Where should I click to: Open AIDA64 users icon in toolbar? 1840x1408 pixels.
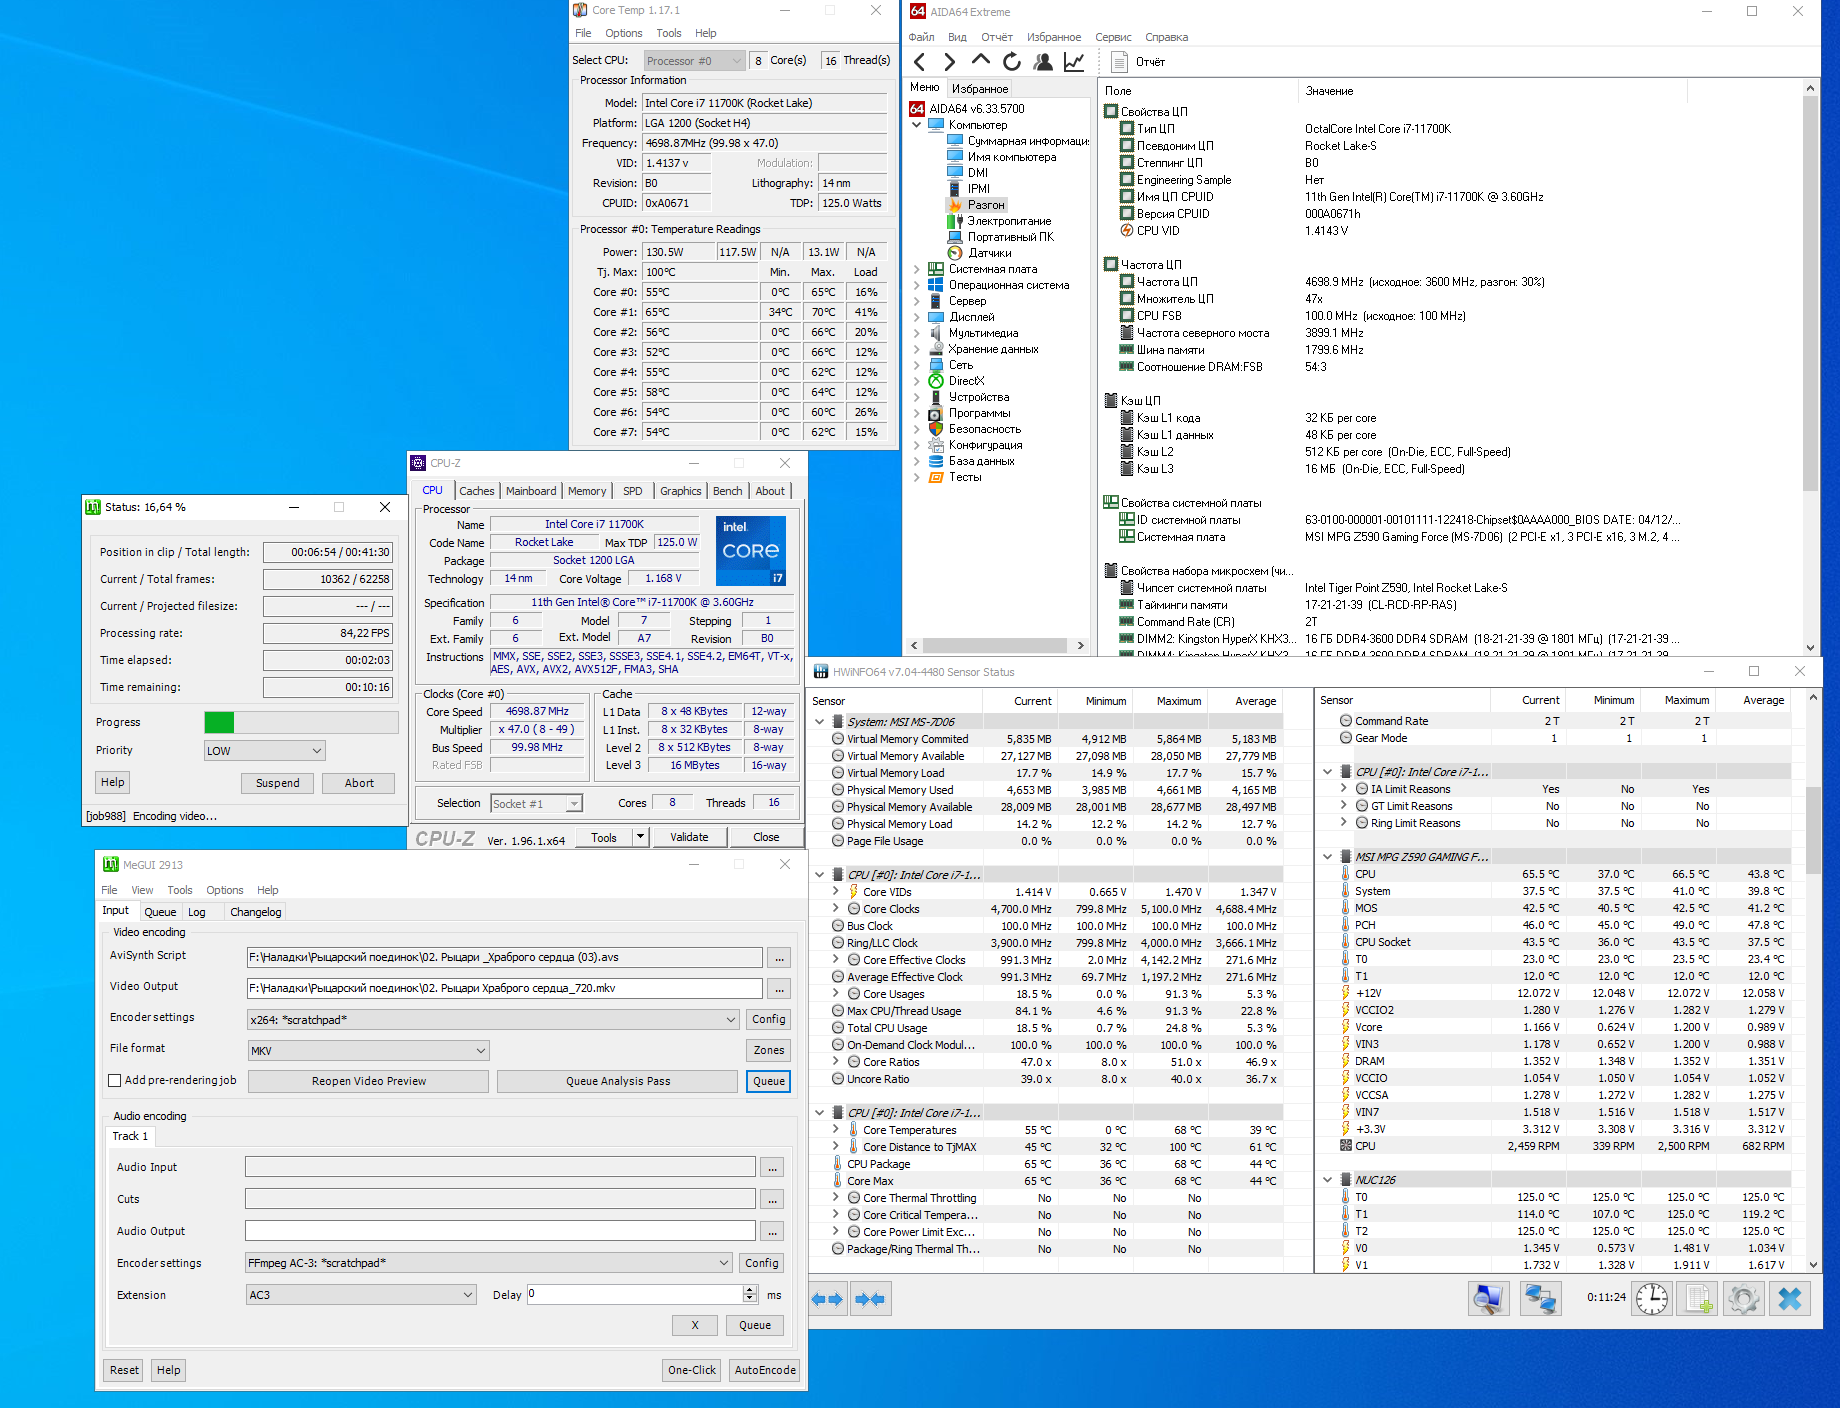(x=1043, y=62)
